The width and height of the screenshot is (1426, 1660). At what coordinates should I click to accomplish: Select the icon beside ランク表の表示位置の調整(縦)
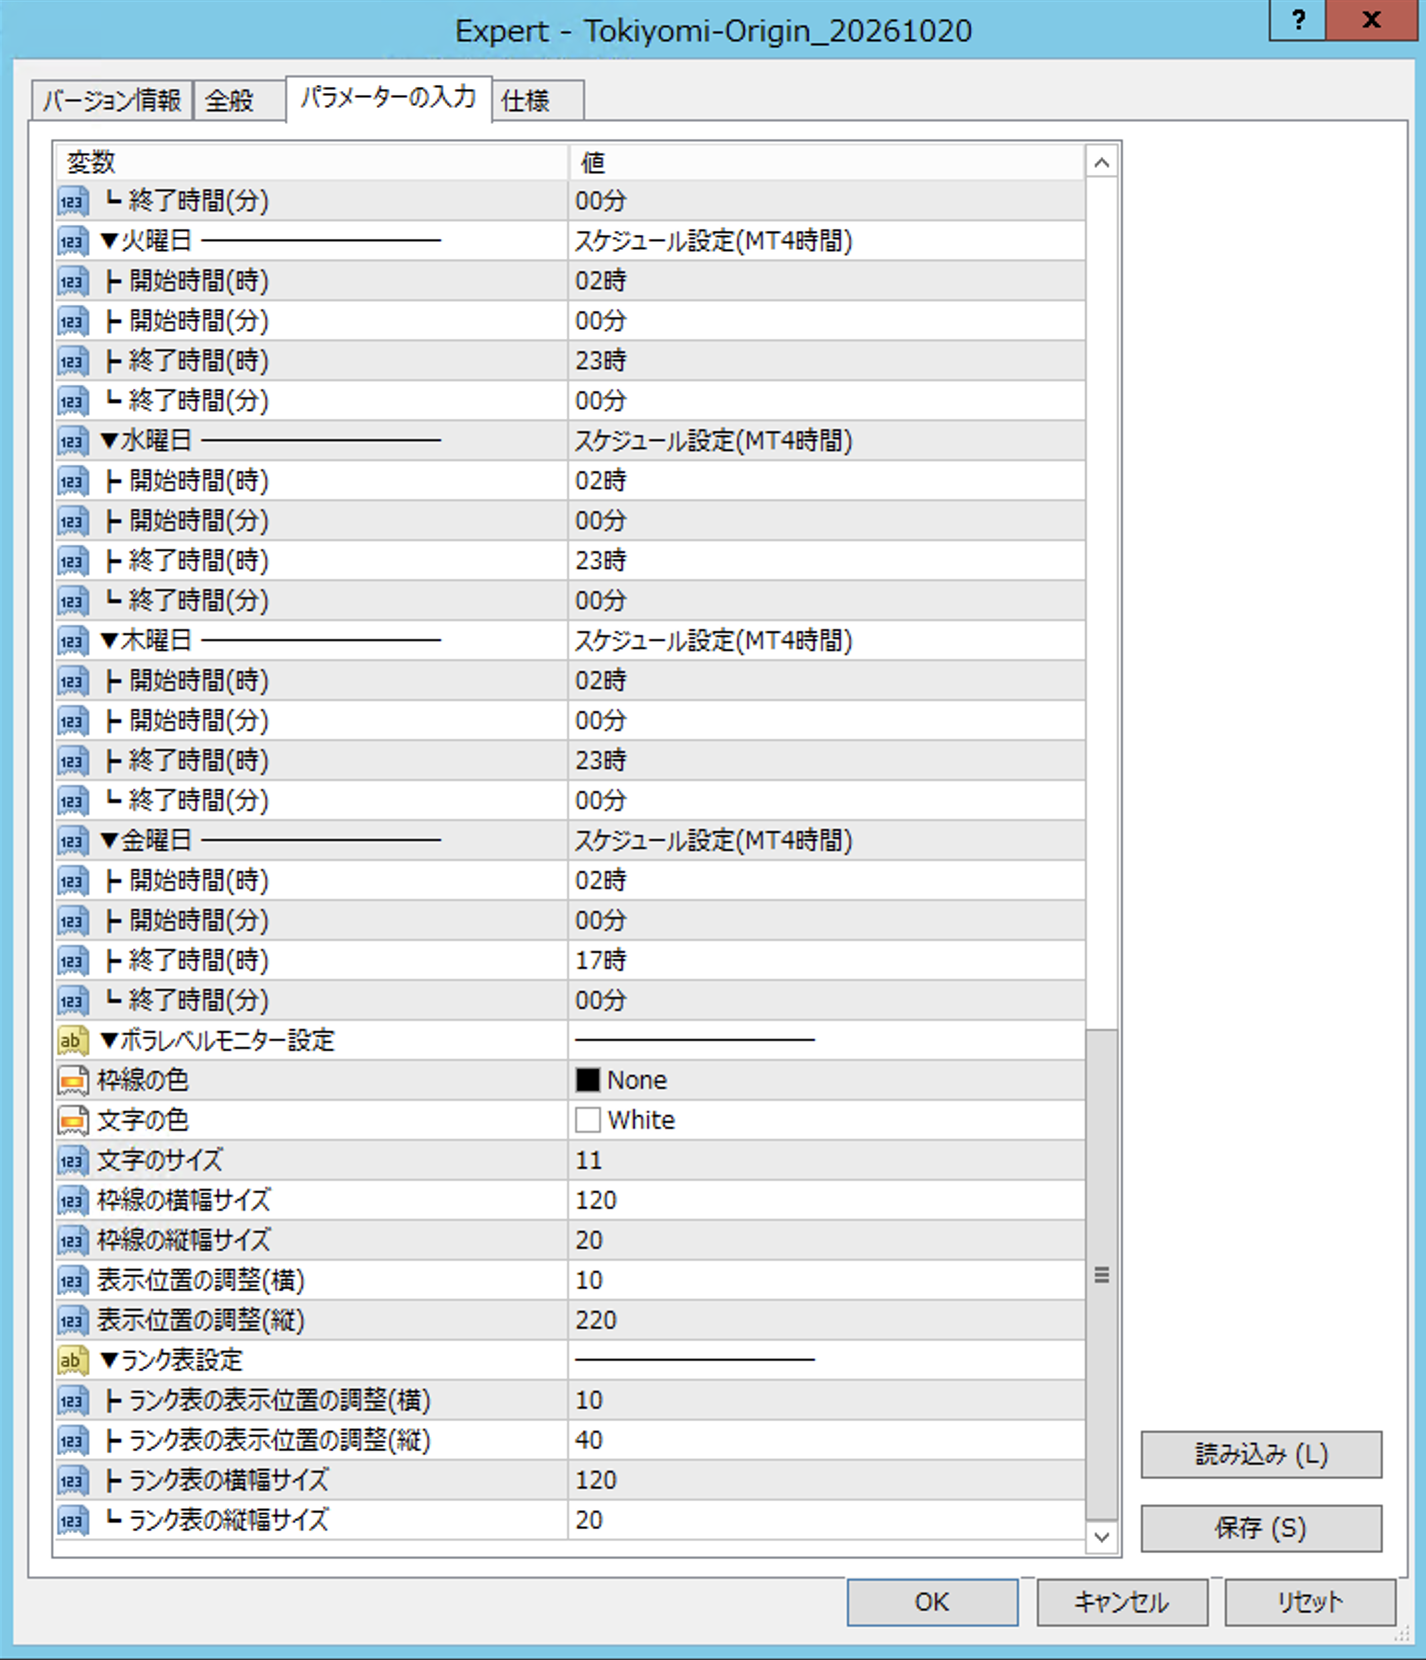(72, 1441)
